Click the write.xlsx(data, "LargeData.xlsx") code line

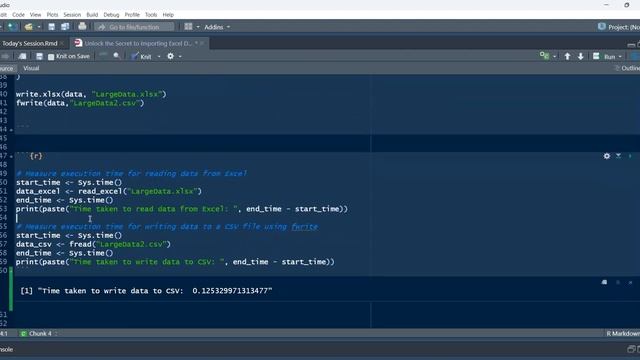click(x=91, y=94)
